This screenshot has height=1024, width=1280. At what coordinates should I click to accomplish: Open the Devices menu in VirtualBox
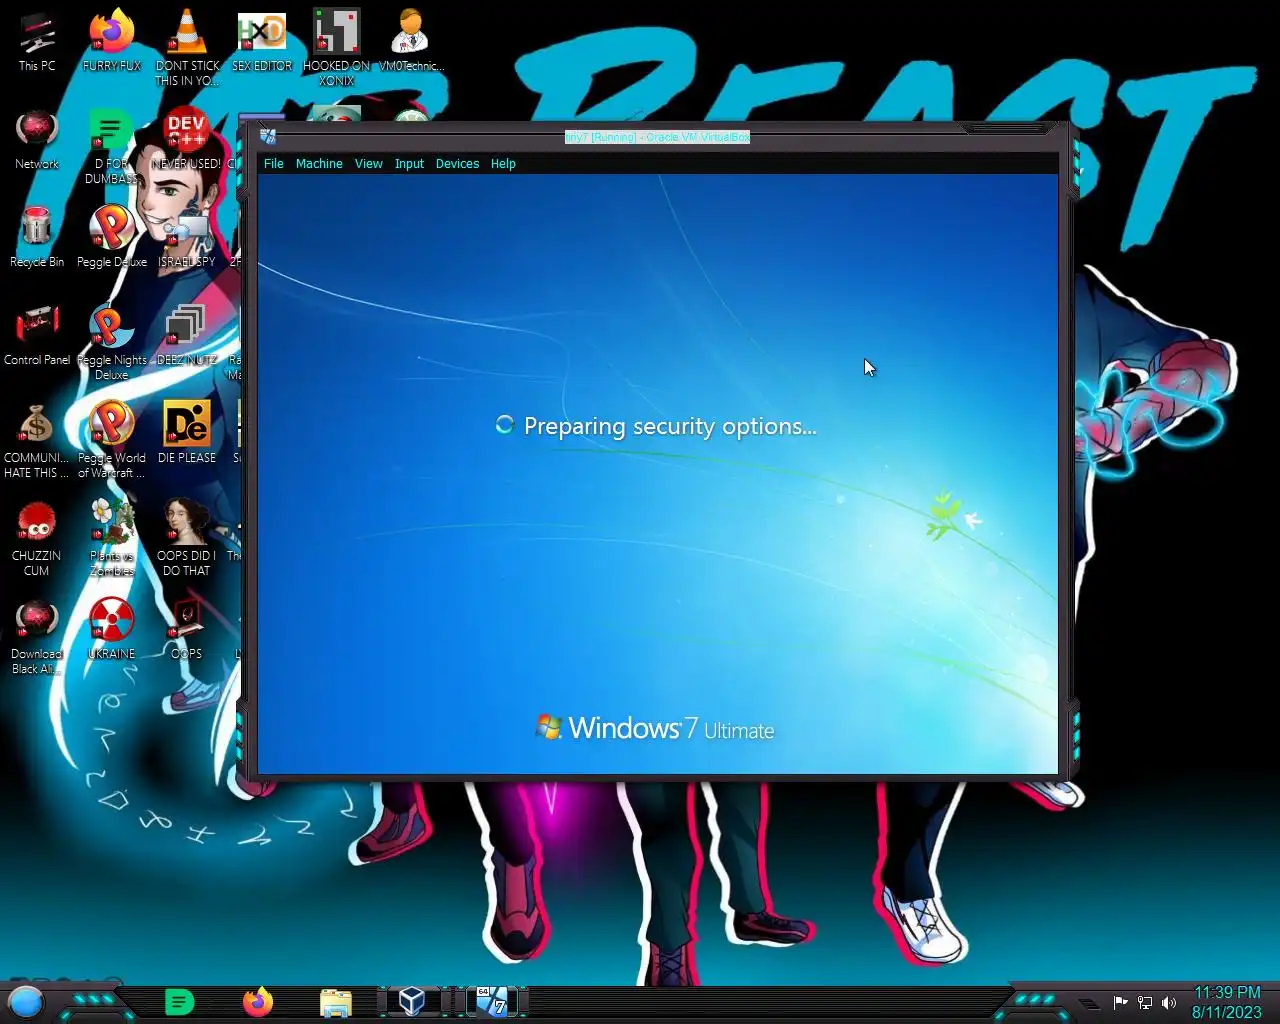[x=457, y=164]
